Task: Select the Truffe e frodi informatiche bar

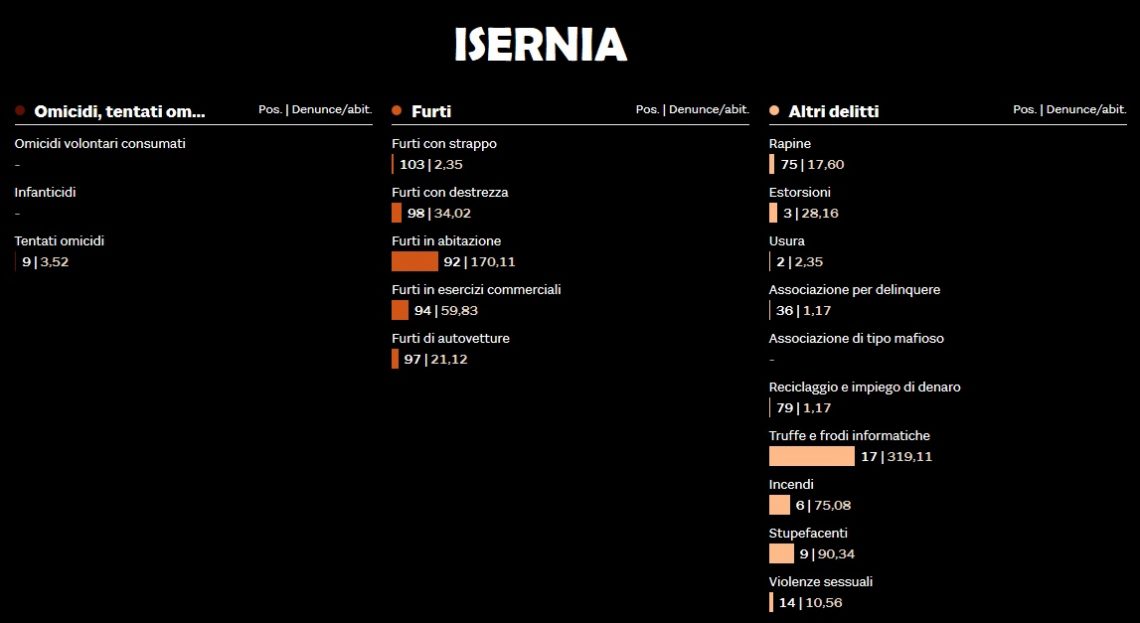Action: tap(811, 457)
